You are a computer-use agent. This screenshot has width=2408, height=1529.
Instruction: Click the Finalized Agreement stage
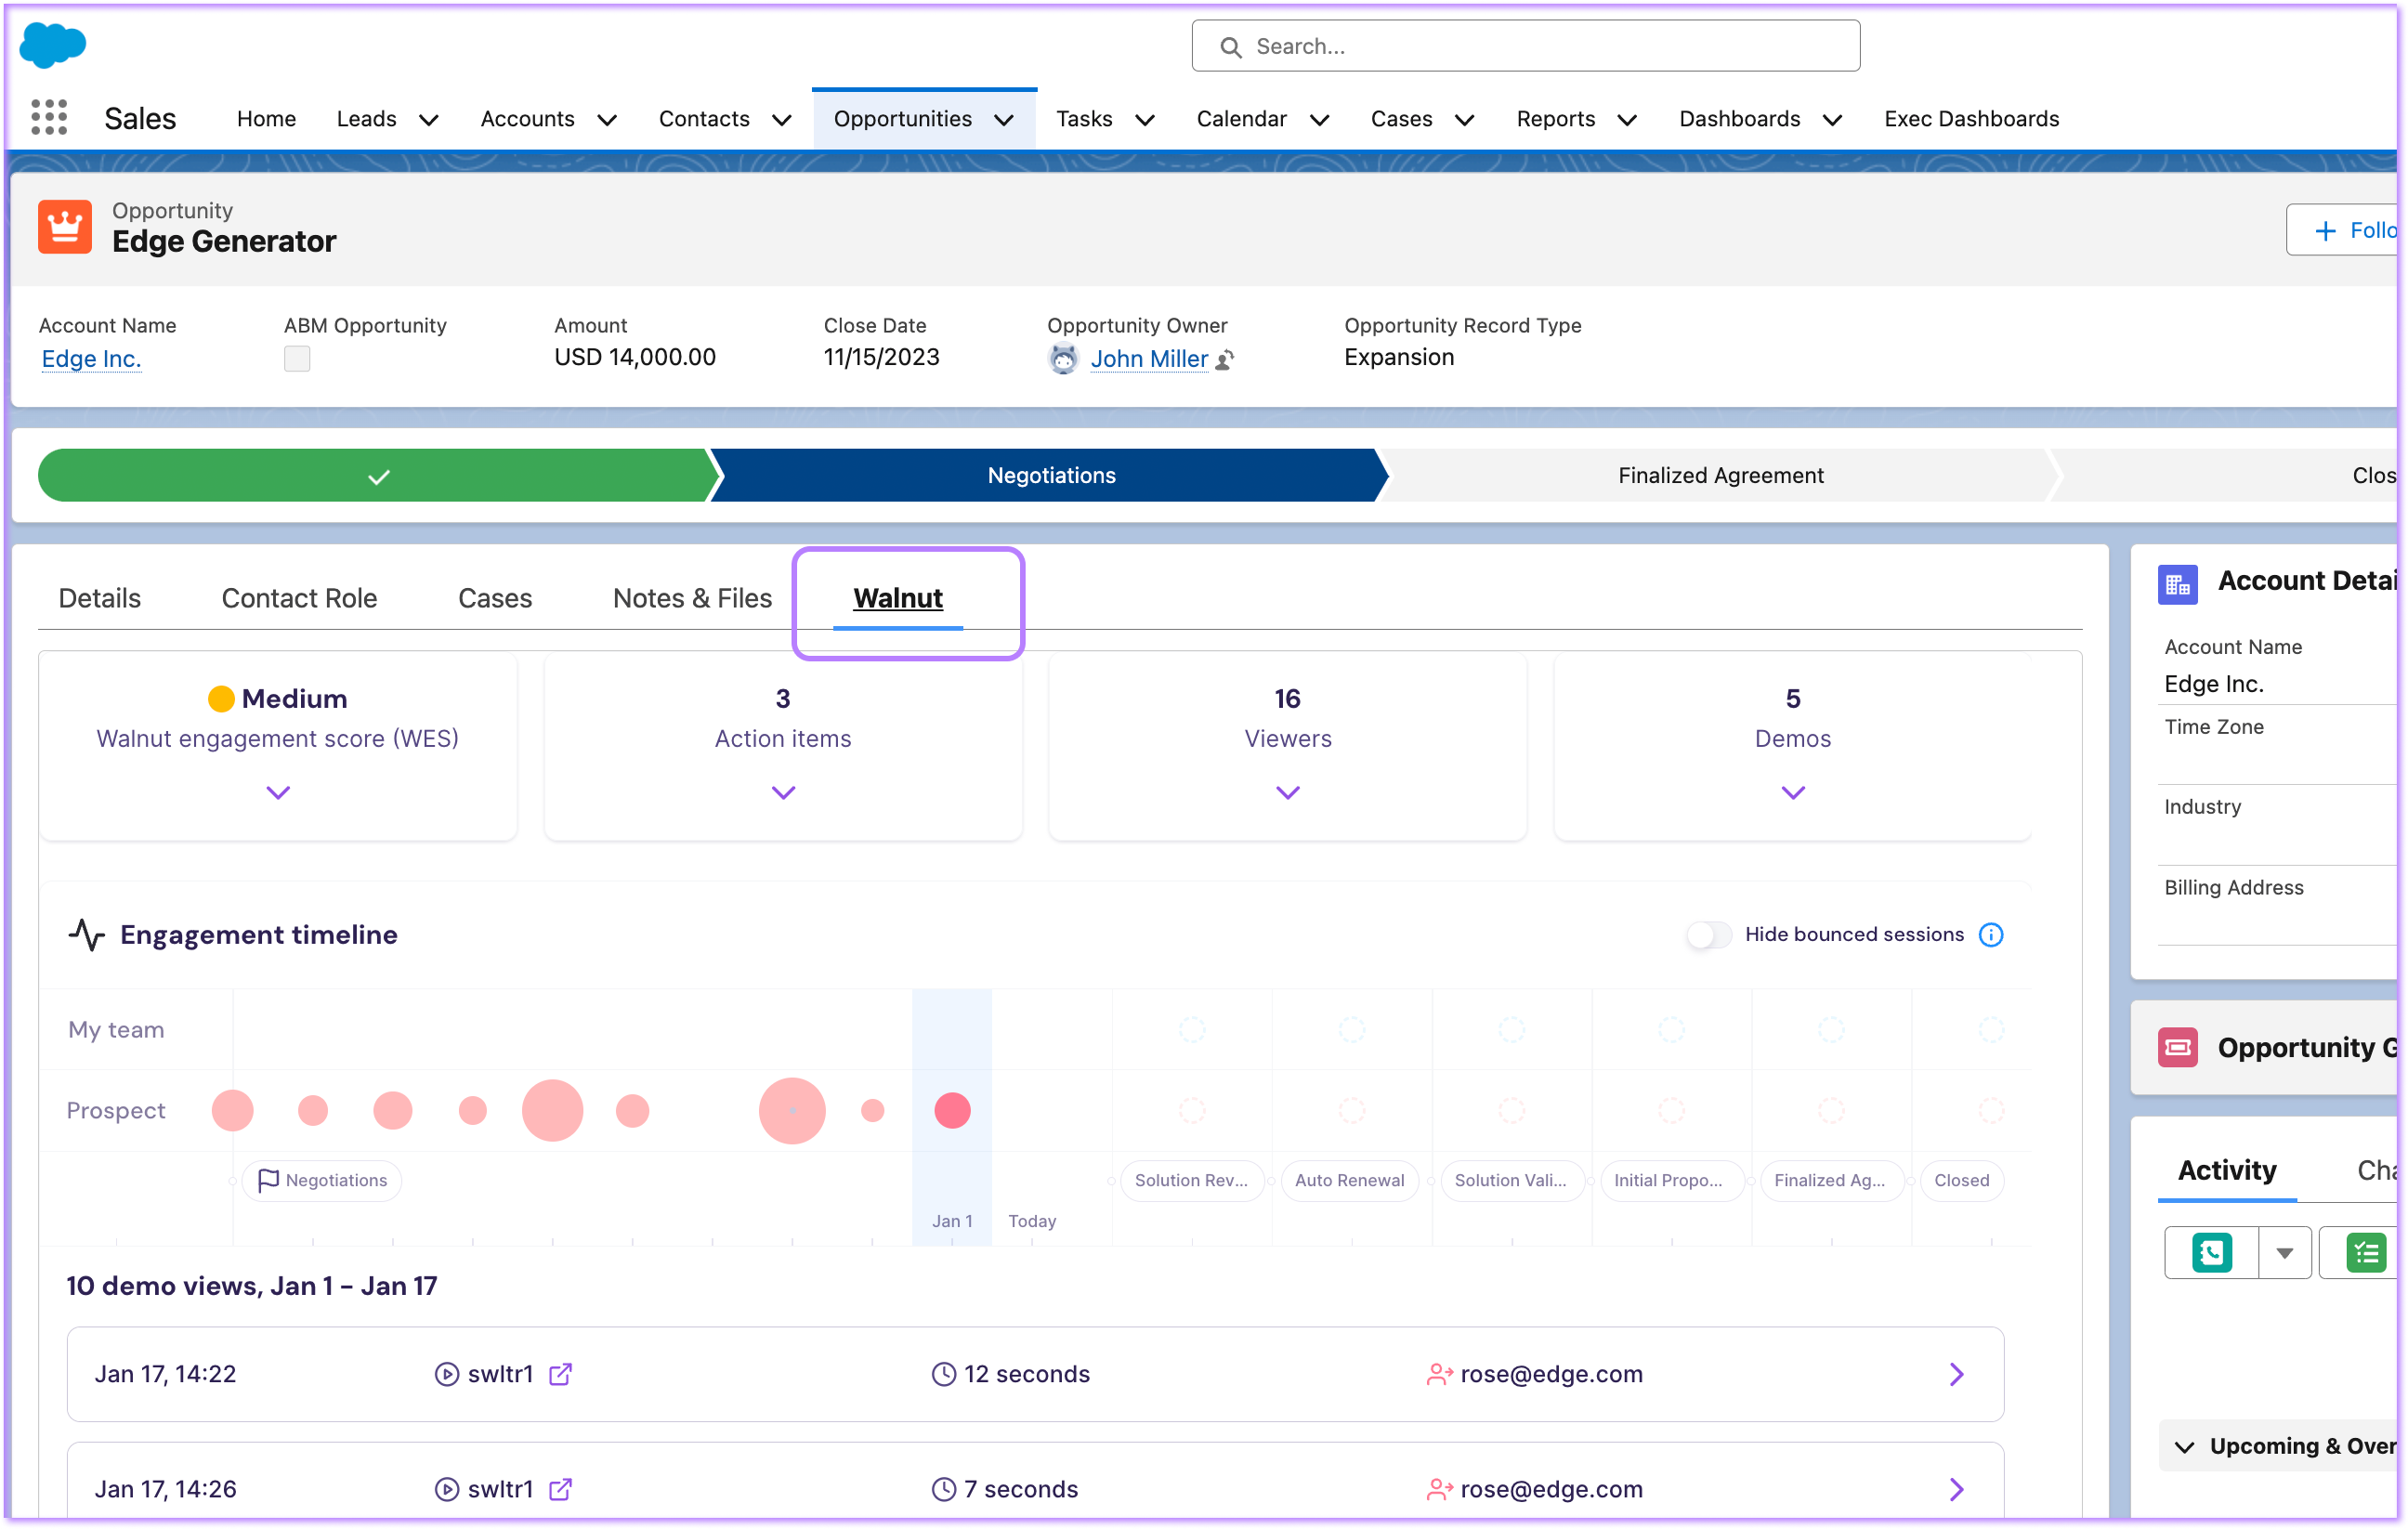coord(1720,476)
